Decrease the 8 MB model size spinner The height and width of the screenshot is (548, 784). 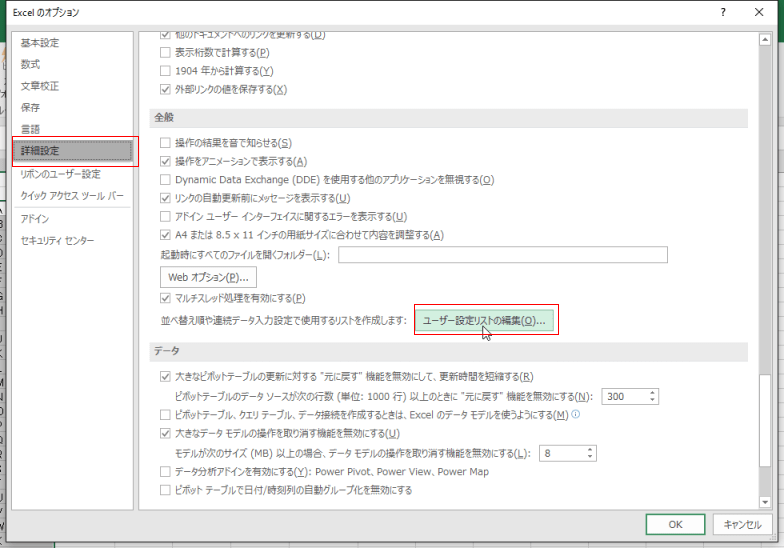click(x=590, y=456)
